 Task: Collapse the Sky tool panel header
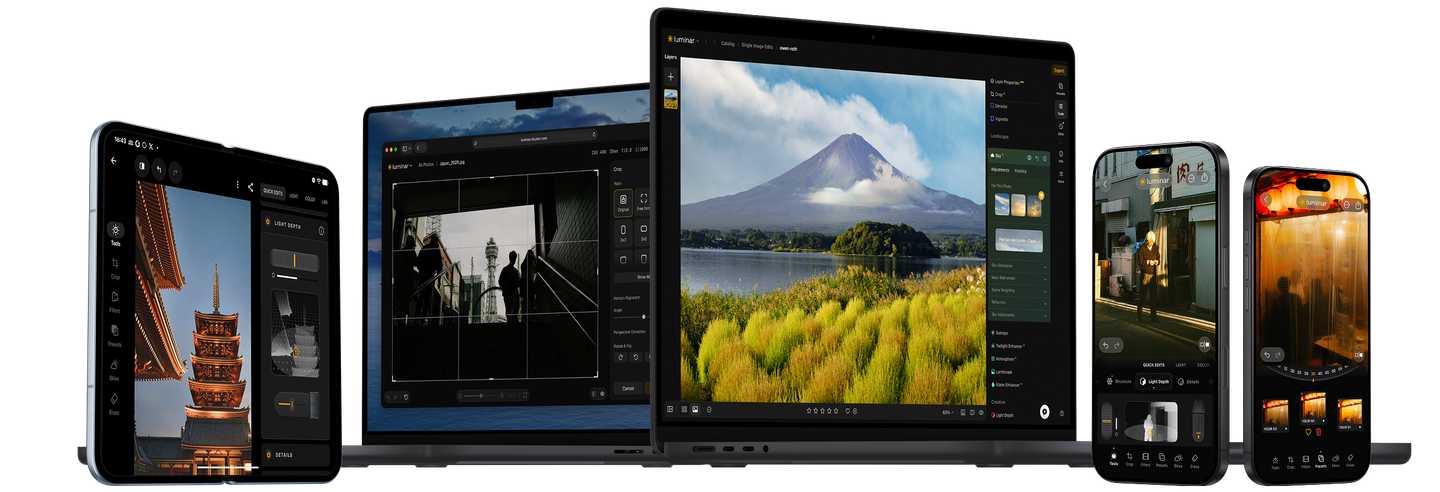1018,157
